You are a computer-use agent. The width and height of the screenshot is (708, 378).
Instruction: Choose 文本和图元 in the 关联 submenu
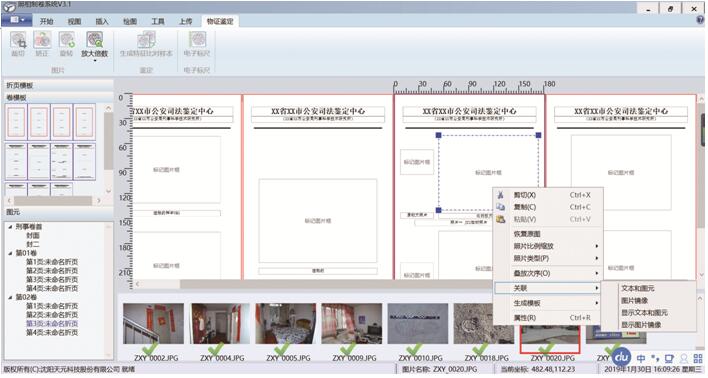pos(638,288)
